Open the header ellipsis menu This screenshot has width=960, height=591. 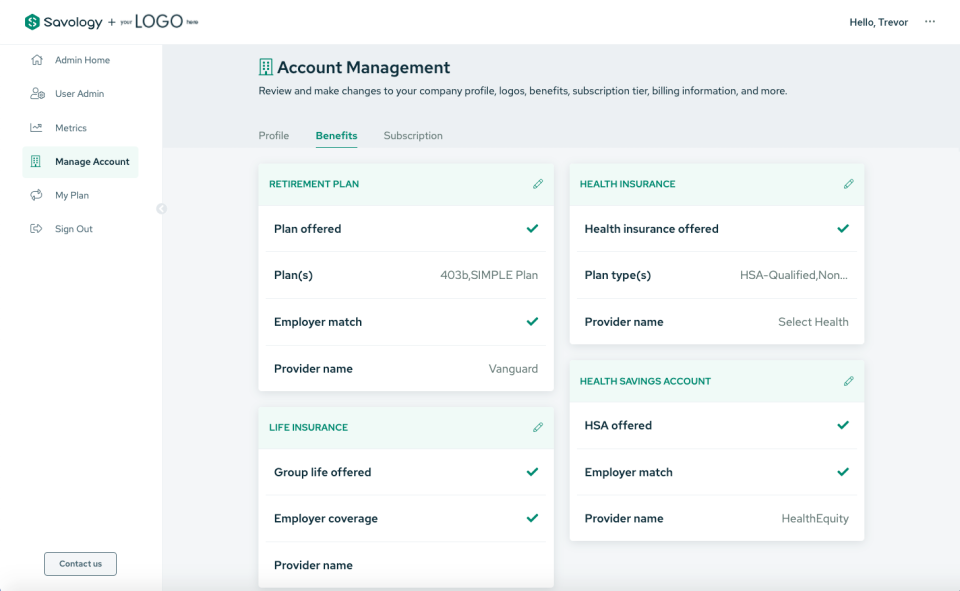point(929,22)
